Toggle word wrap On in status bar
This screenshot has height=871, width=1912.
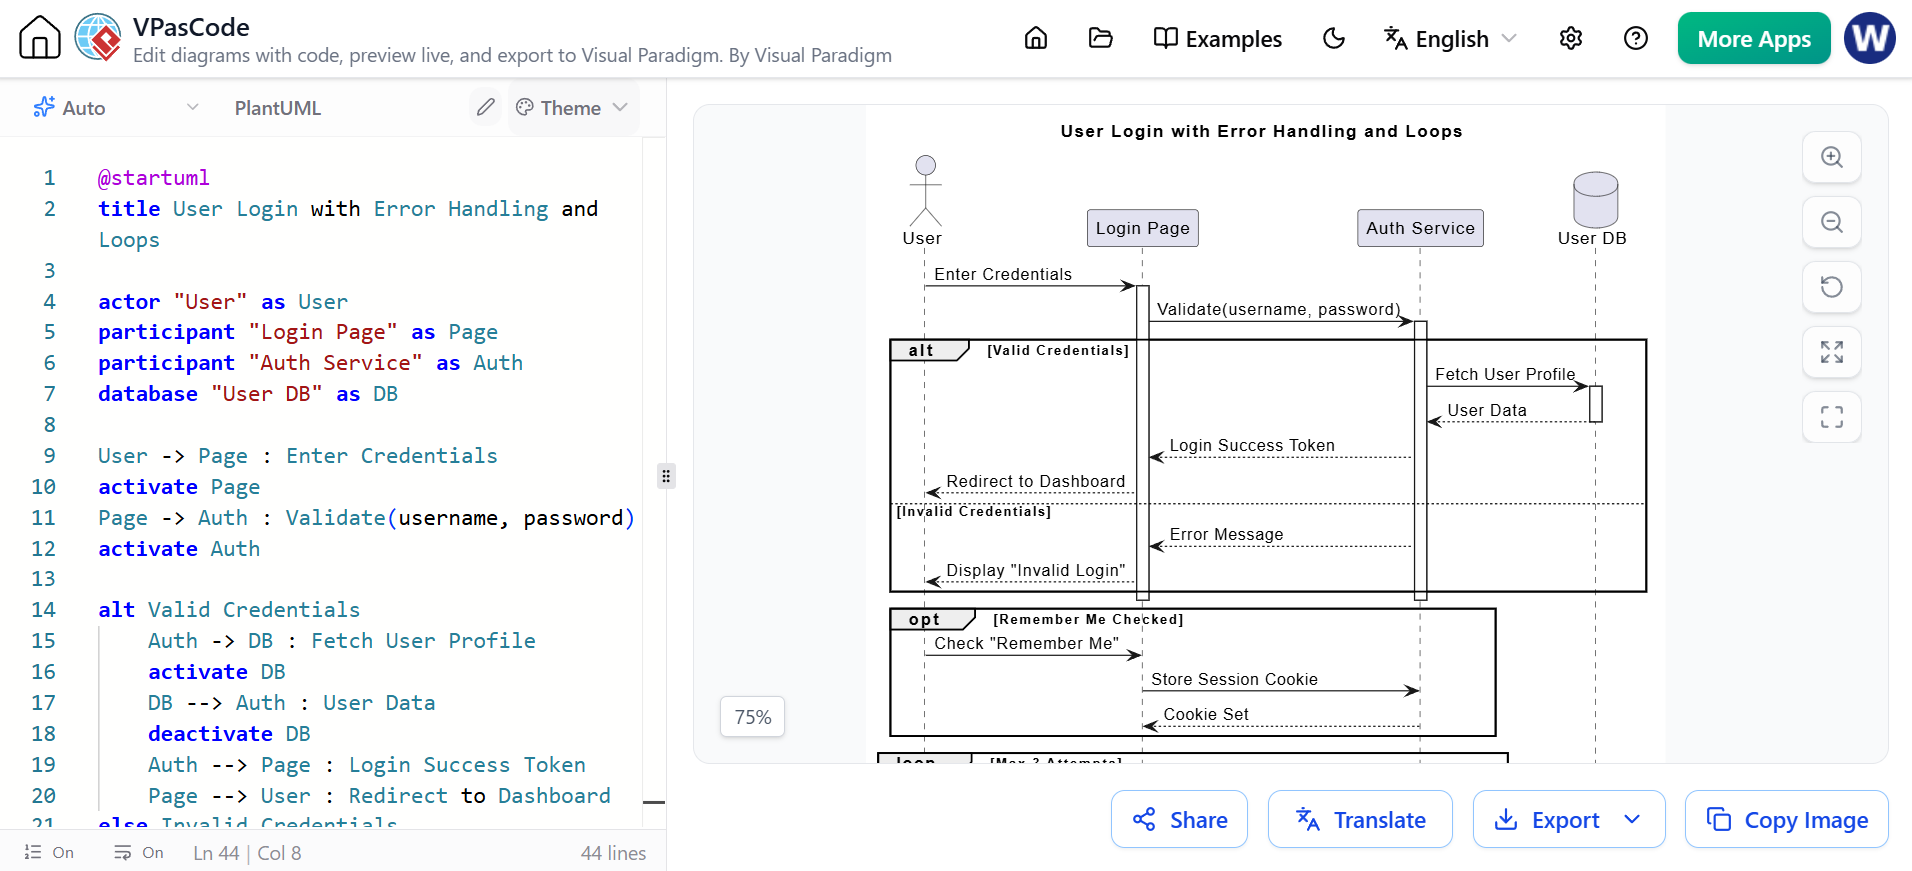click(x=138, y=853)
